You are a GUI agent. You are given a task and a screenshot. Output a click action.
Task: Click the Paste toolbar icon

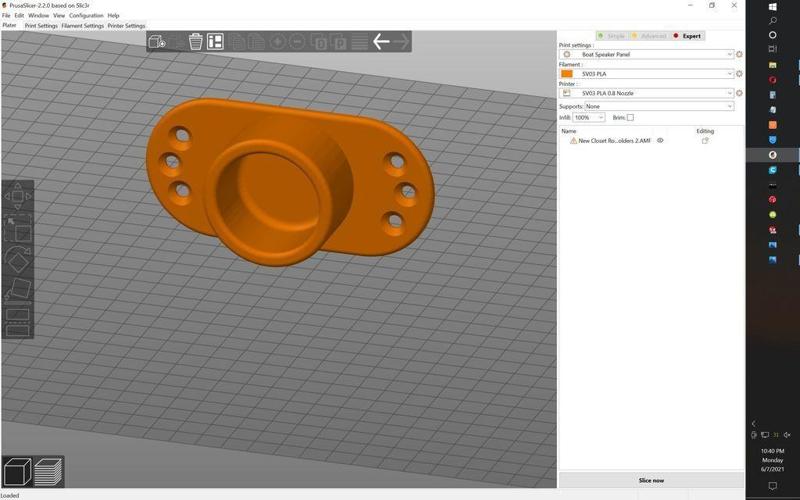tap(256, 41)
